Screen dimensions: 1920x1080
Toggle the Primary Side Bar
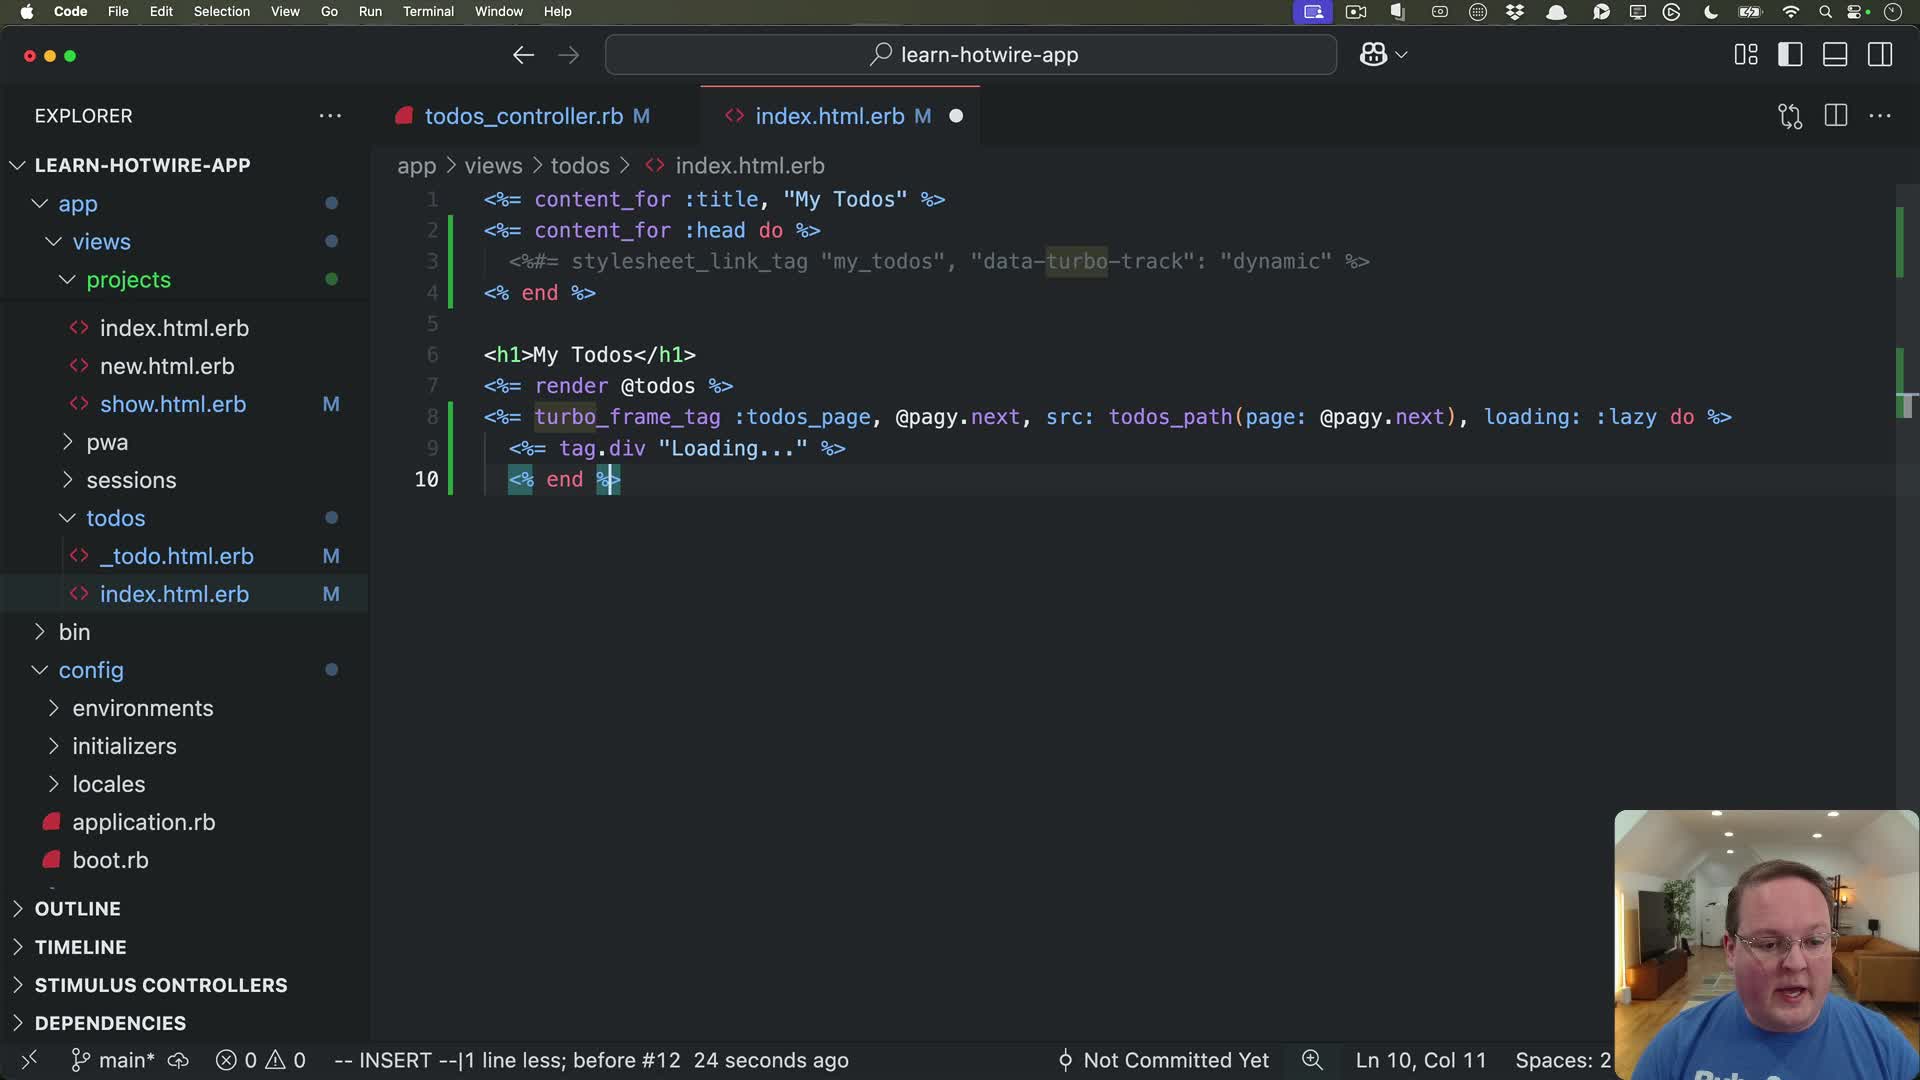click(x=1790, y=55)
